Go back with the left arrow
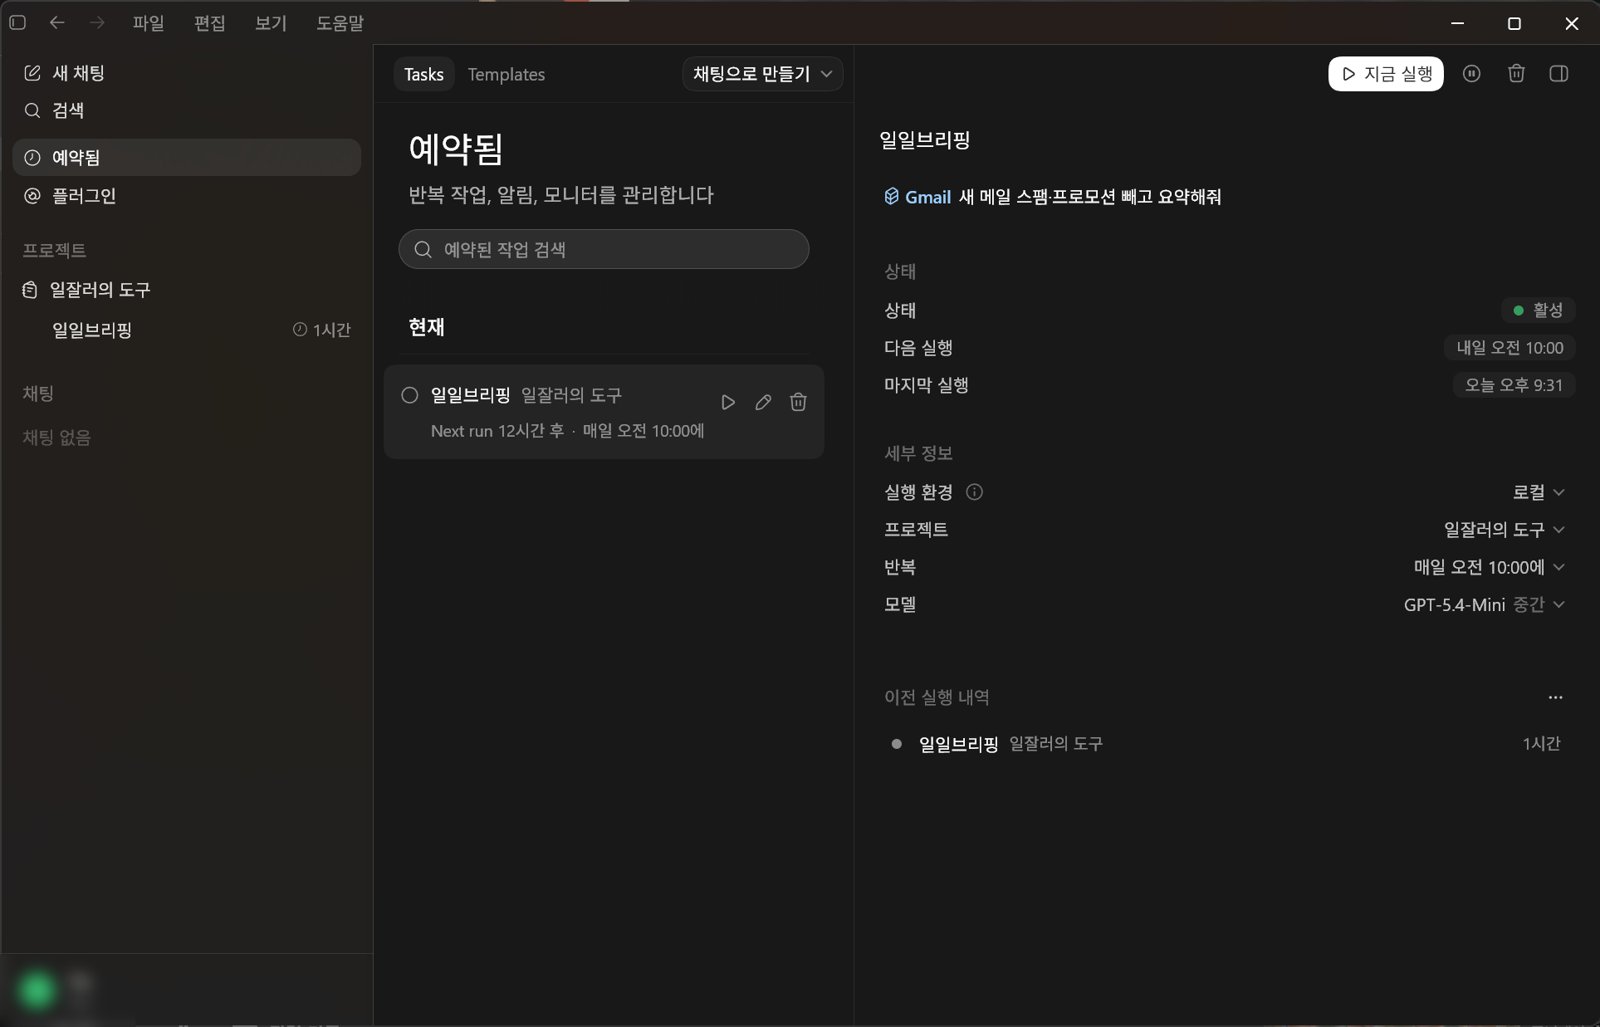Screen dimensions: 1600x1027 pos(57,22)
